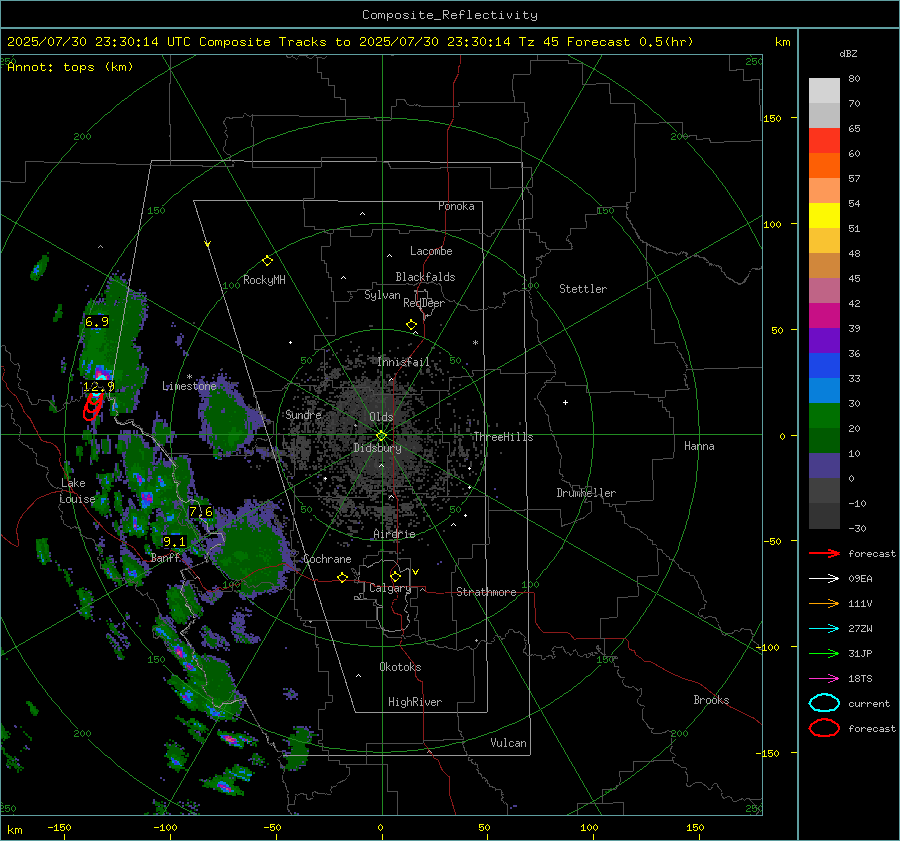Click the Composite_Reflectivity title
900x841 pixels.
click(450, 15)
